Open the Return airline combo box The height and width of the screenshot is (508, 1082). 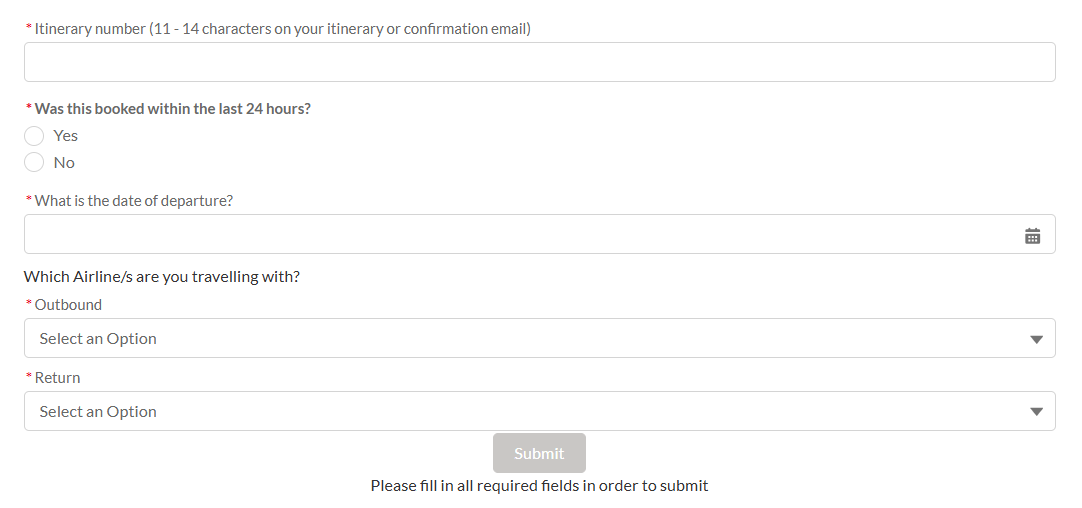click(540, 411)
